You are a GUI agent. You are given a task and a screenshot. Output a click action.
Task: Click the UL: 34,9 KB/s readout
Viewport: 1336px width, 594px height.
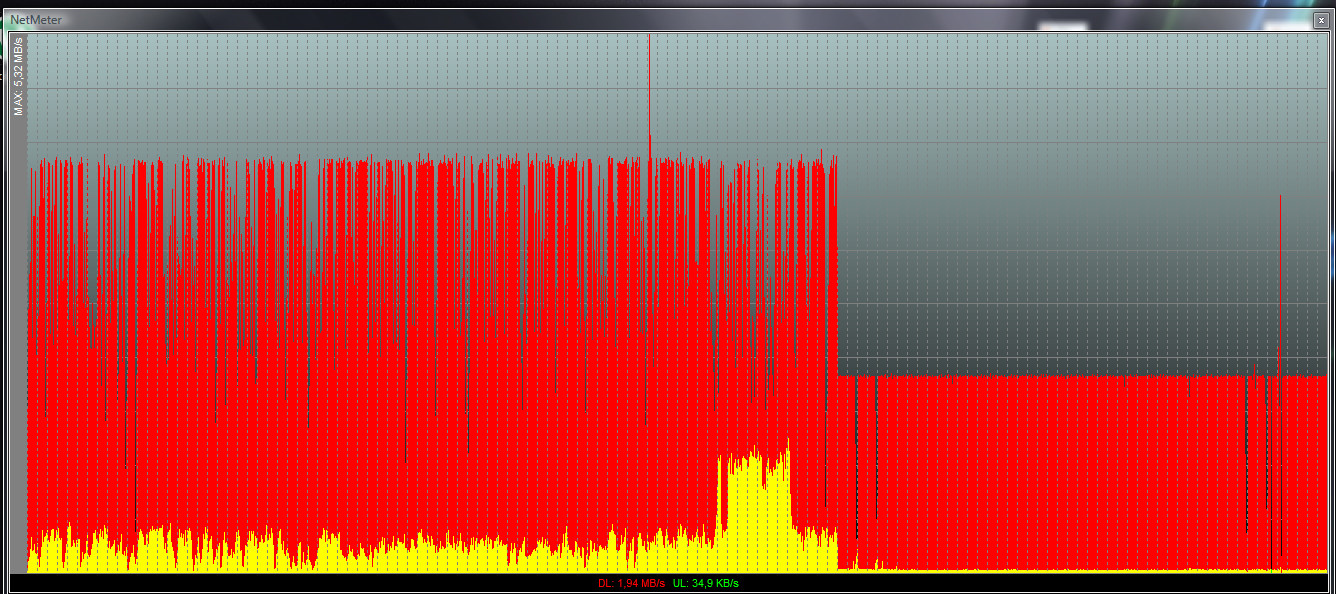click(706, 583)
